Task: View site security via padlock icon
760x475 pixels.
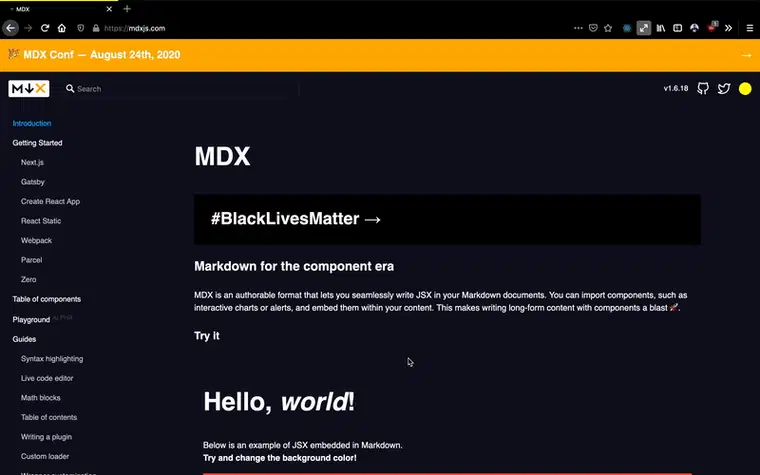Action: [96, 28]
